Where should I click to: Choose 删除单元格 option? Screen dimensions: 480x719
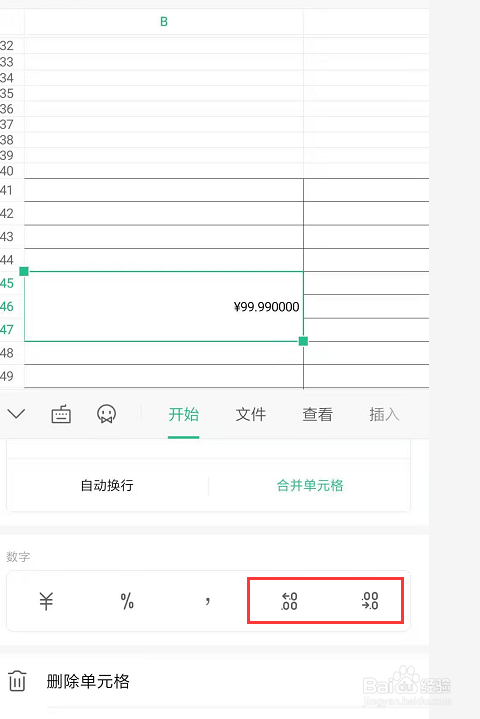[88, 681]
